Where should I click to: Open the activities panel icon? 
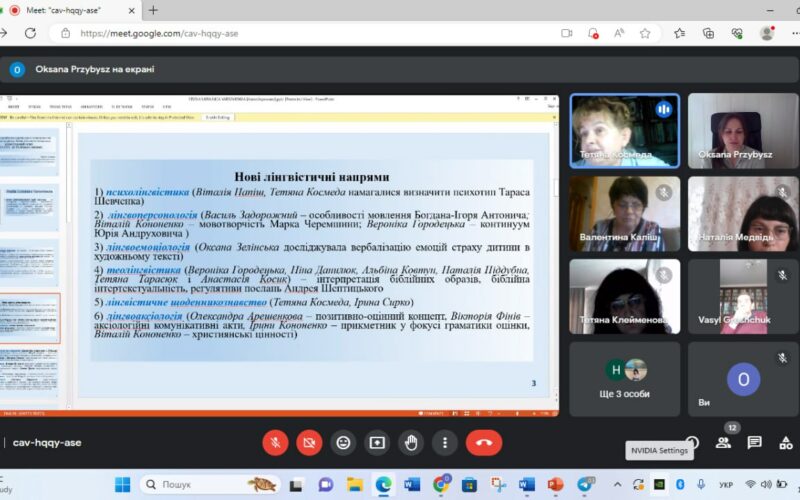(786, 443)
